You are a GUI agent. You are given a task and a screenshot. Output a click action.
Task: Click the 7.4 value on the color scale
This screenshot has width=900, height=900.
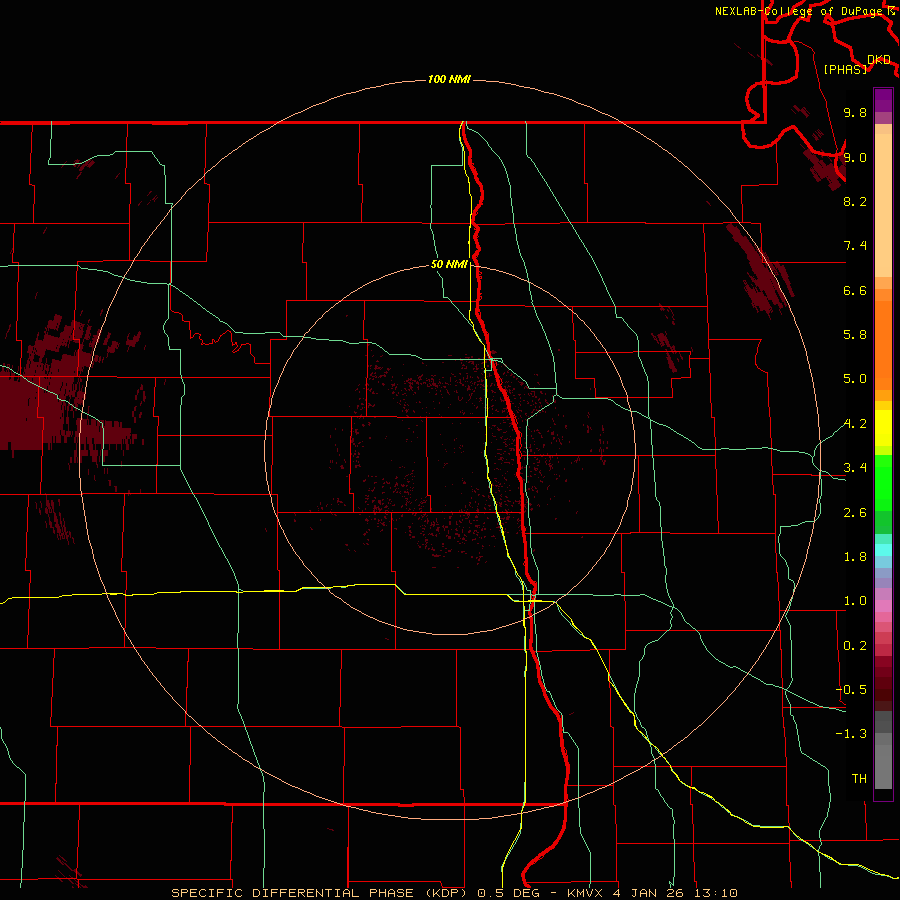(855, 246)
